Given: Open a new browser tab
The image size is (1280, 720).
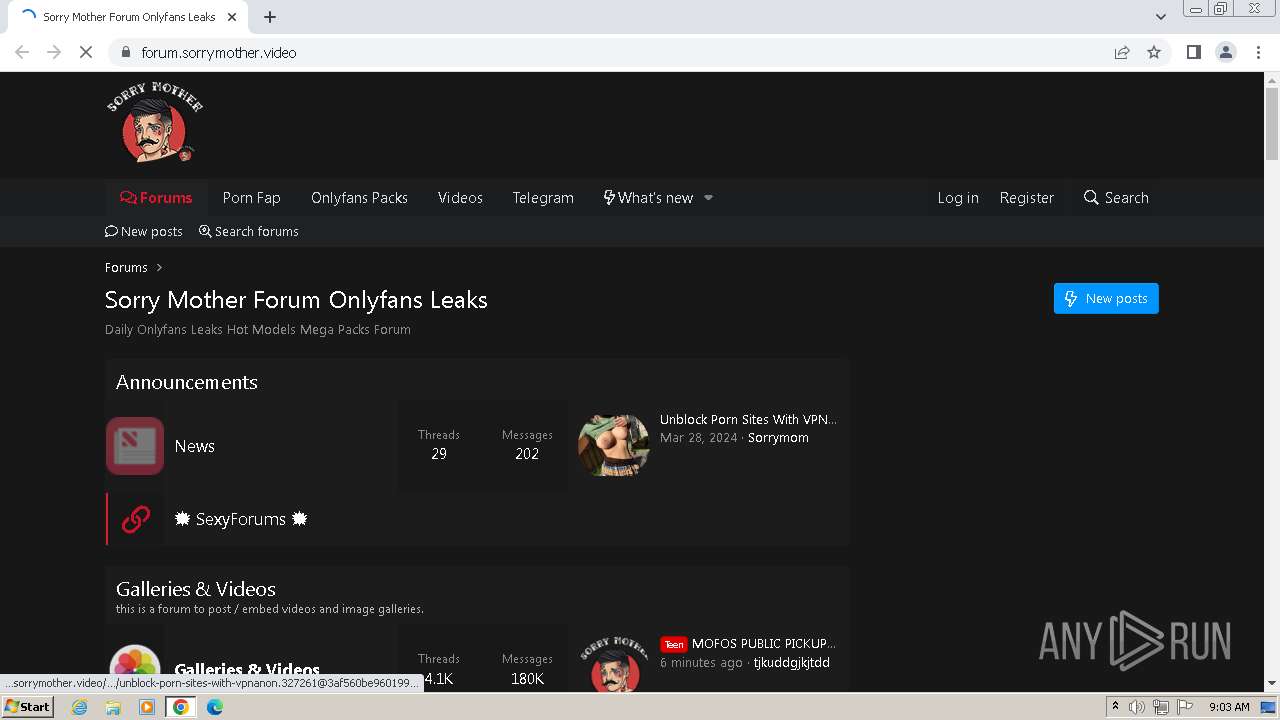Looking at the screenshot, I should coord(270,17).
